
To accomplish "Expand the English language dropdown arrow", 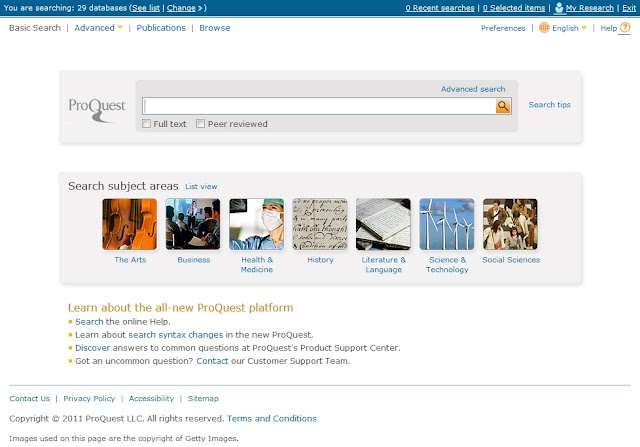I will pyautogui.click(x=584, y=28).
